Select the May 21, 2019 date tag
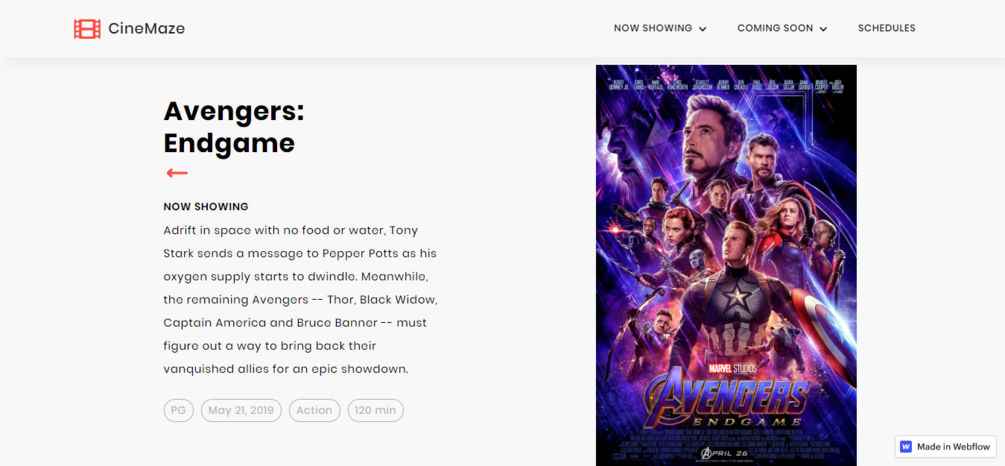This screenshot has width=1005, height=466. [x=241, y=410]
